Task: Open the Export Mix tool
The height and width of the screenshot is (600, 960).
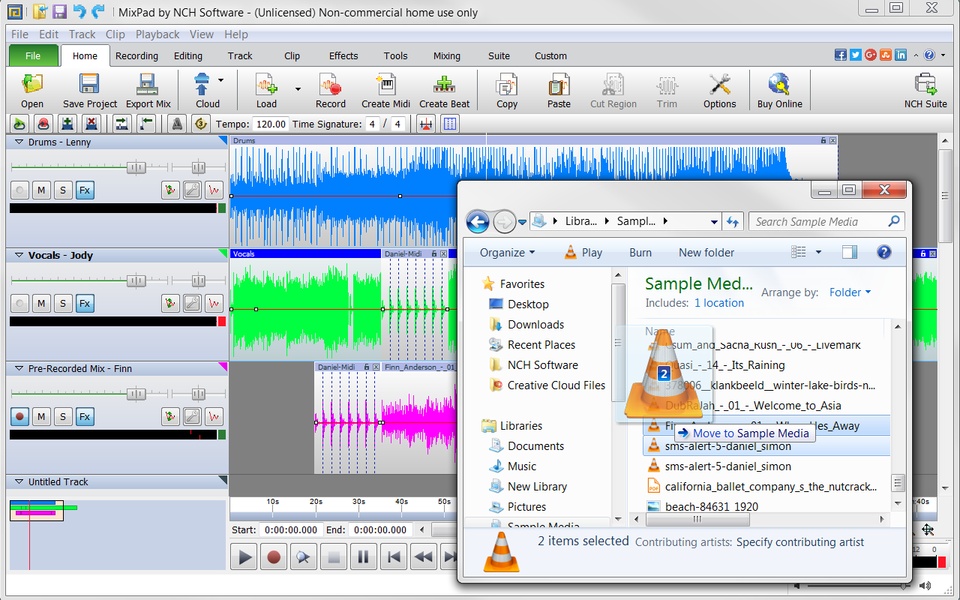Action: click(x=148, y=90)
